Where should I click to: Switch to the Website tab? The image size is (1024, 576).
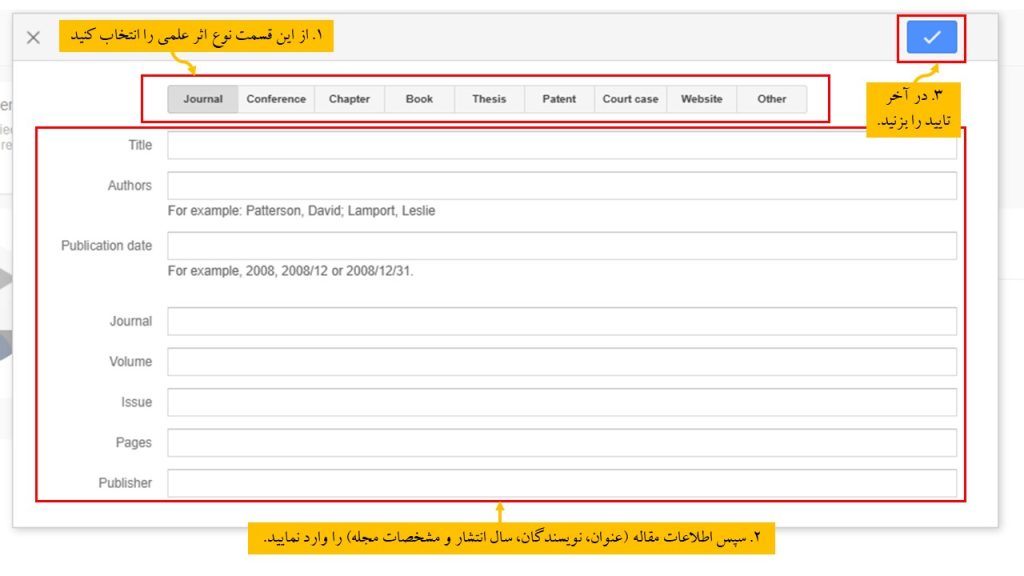(x=702, y=99)
